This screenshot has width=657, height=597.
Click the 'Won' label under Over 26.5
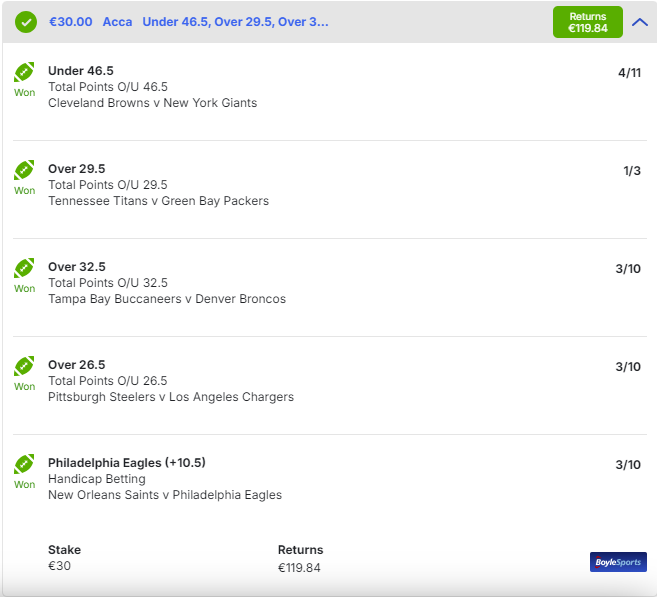(x=24, y=387)
